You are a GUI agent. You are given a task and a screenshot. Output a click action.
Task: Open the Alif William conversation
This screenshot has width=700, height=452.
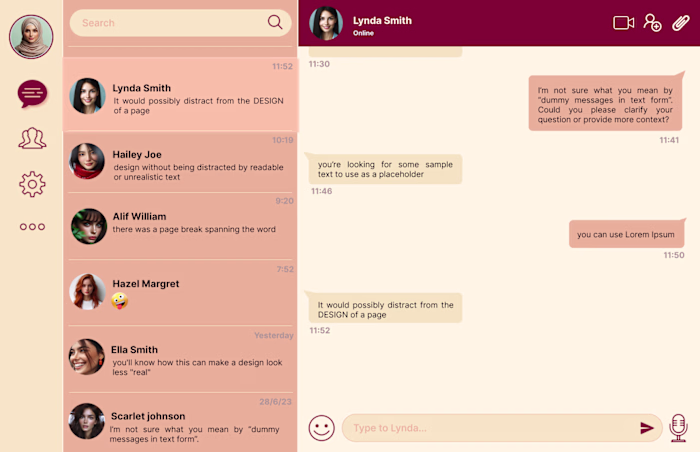coord(180,226)
